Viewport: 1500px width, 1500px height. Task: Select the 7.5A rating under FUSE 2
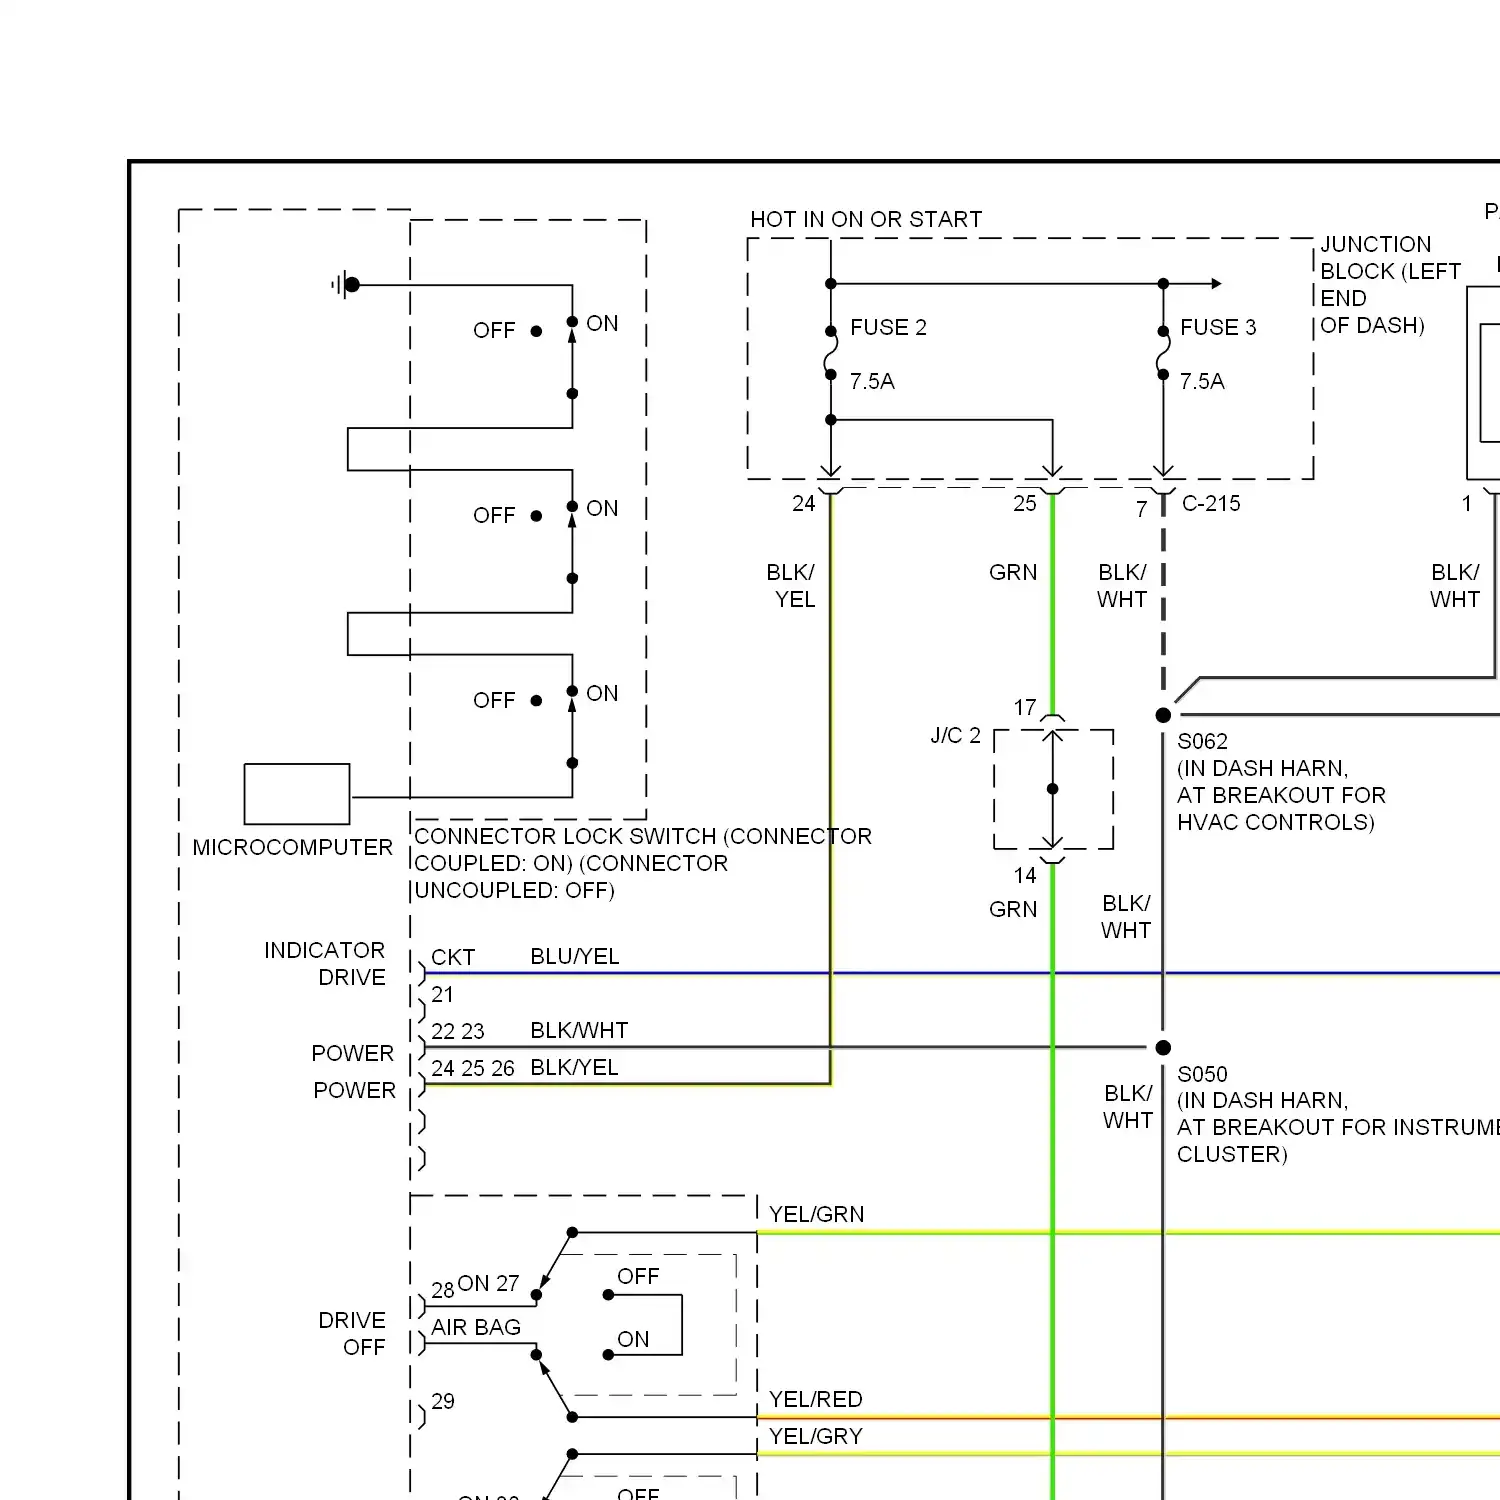click(x=872, y=381)
